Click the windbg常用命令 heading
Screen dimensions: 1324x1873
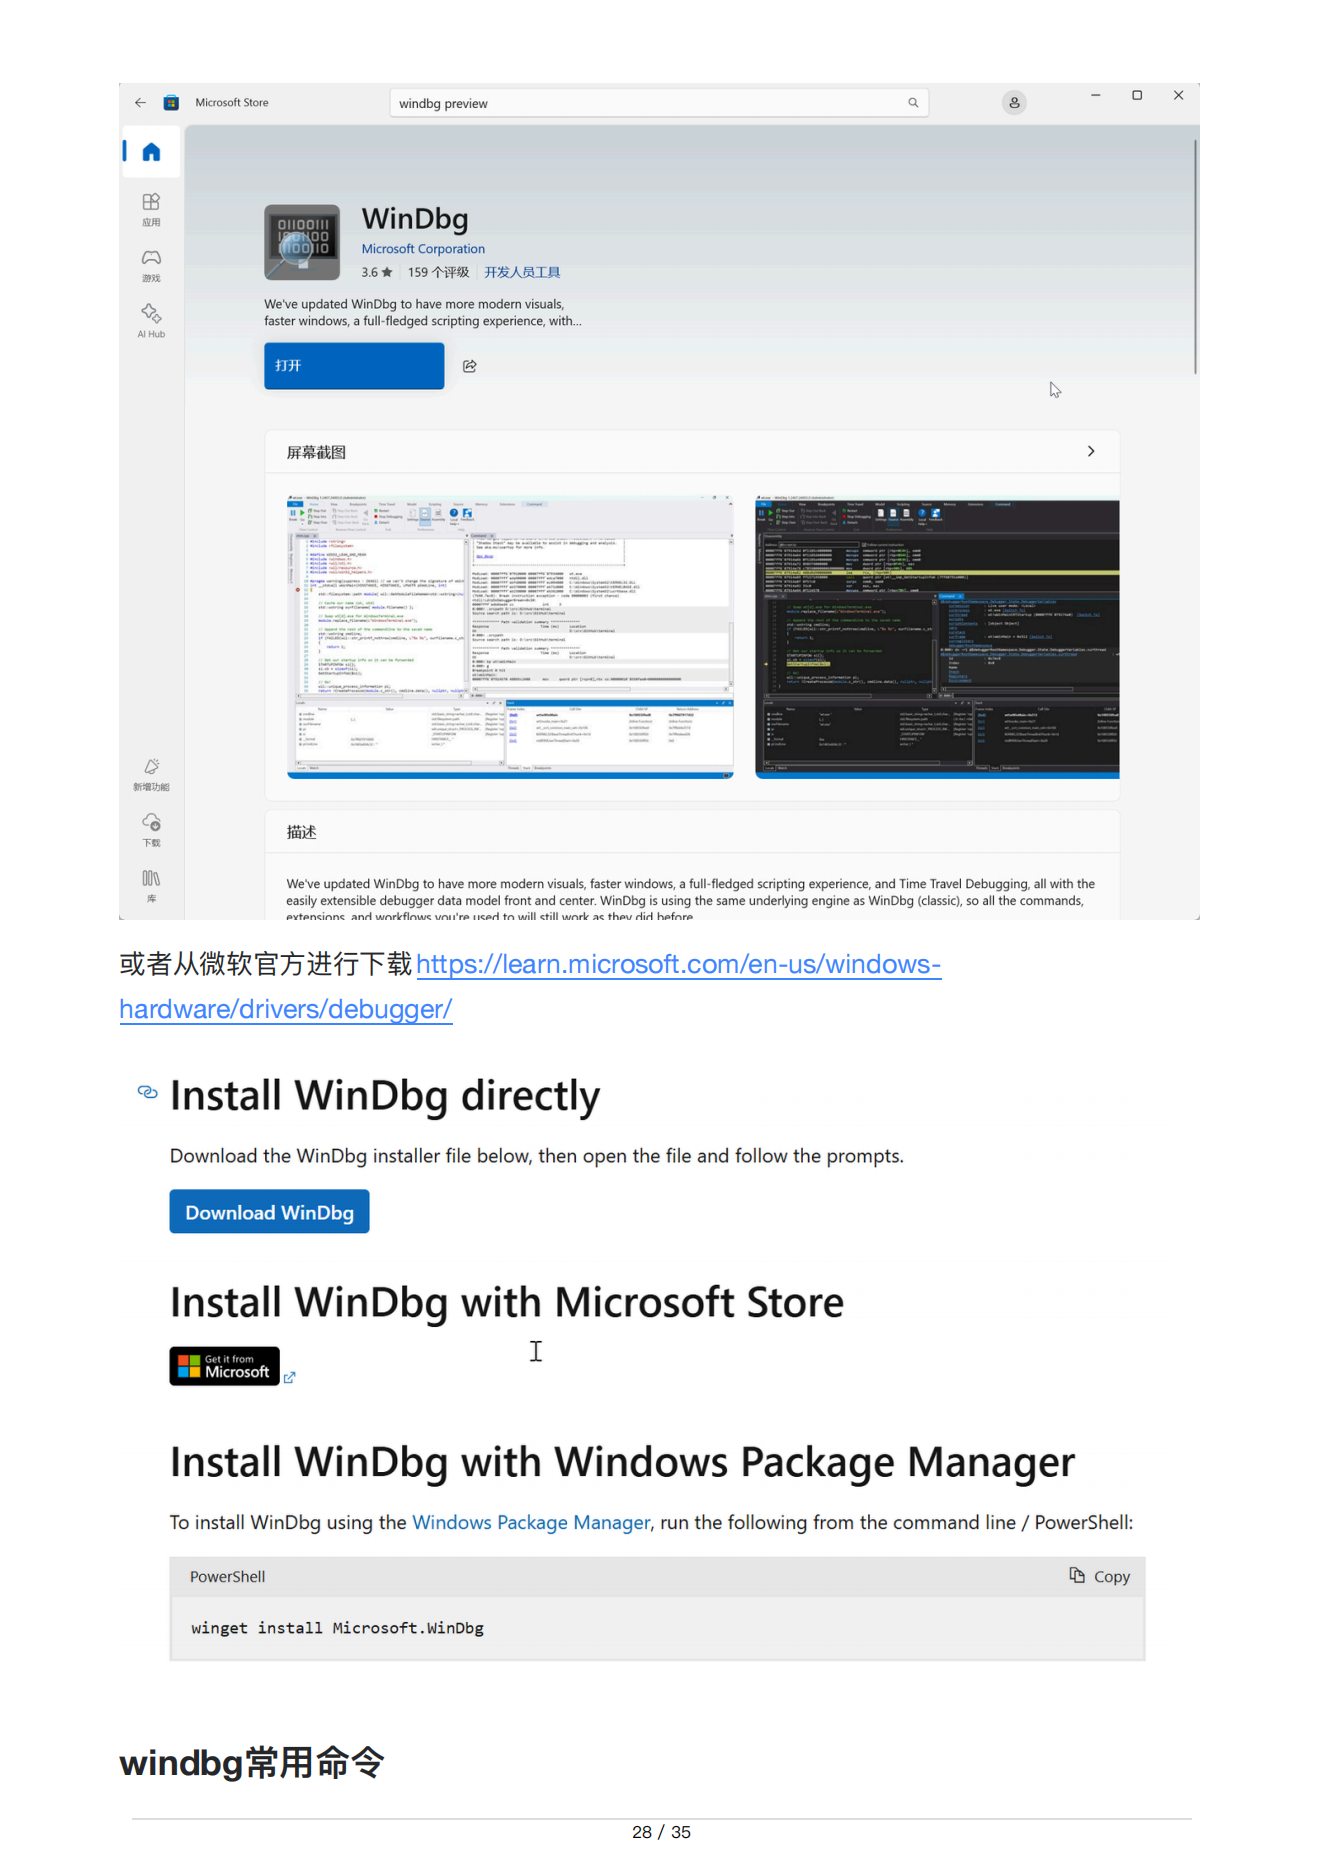(251, 1762)
